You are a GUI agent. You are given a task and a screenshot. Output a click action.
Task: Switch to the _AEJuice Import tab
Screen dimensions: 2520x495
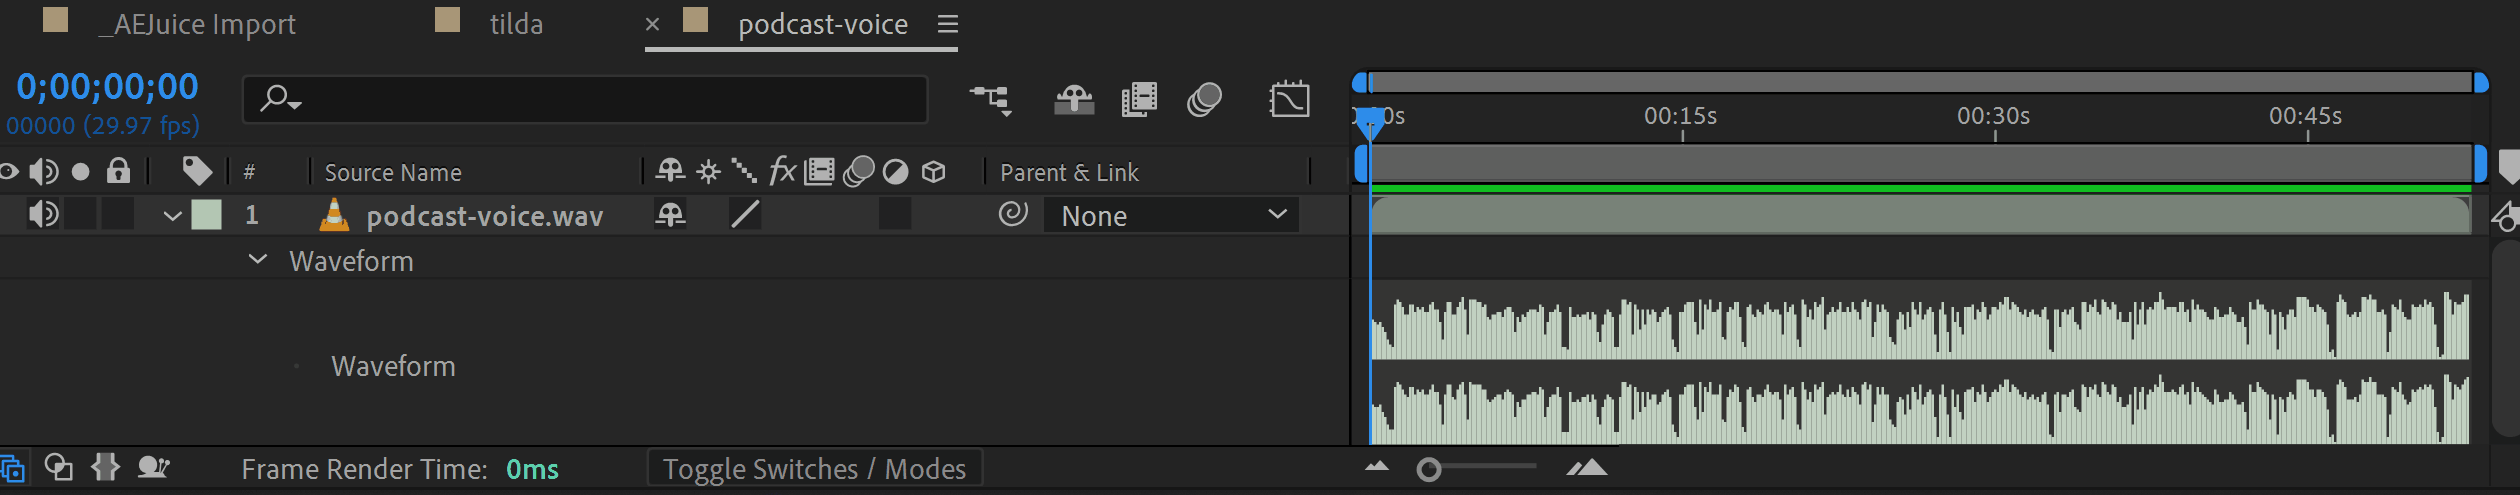tap(204, 24)
